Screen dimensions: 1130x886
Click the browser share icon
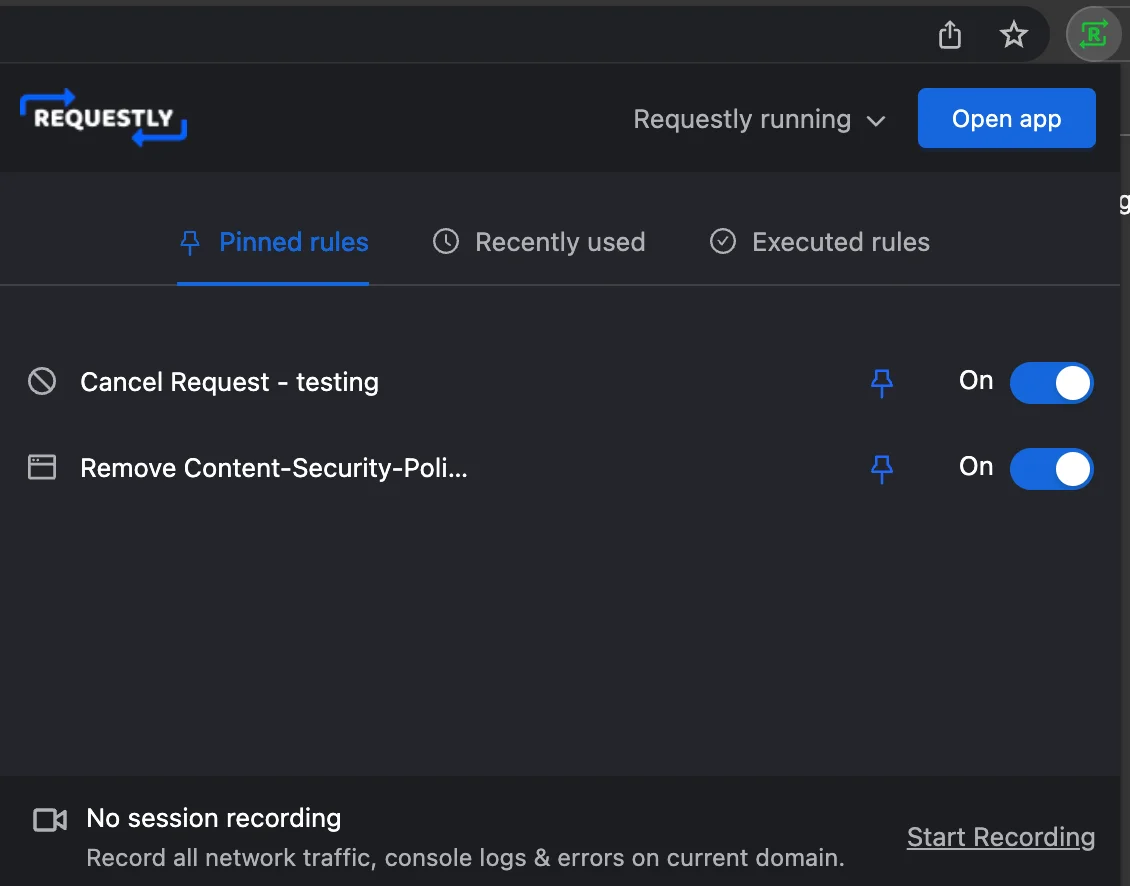(x=950, y=35)
